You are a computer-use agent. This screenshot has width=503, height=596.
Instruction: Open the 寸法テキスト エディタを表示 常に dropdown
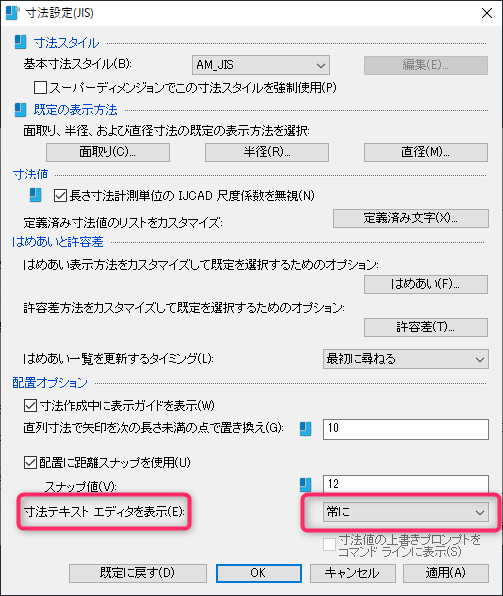[406, 512]
